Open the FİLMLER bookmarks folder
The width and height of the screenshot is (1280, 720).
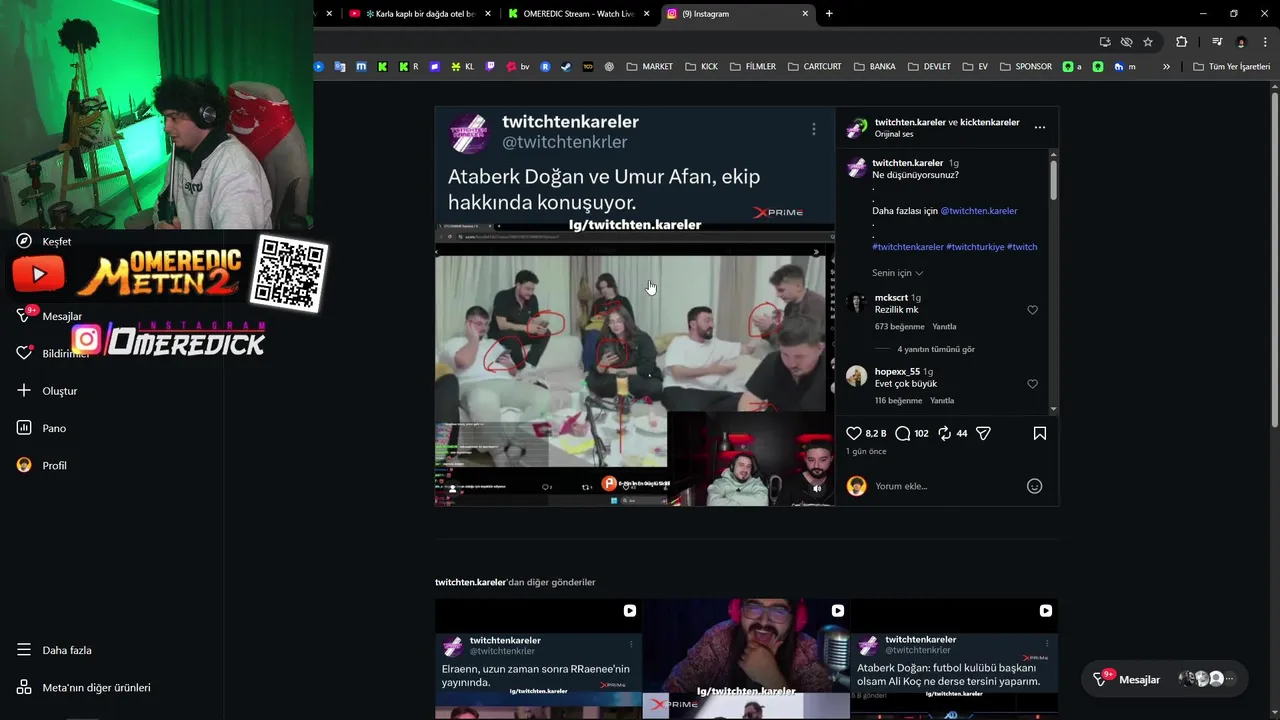[x=753, y=67]
